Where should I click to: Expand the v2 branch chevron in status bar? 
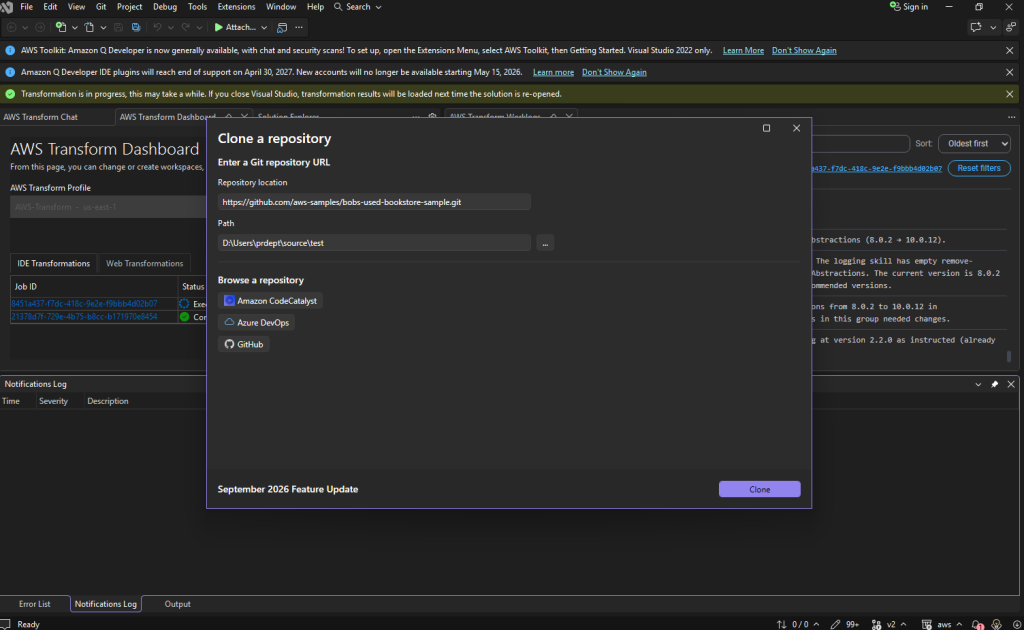(904, 625)
